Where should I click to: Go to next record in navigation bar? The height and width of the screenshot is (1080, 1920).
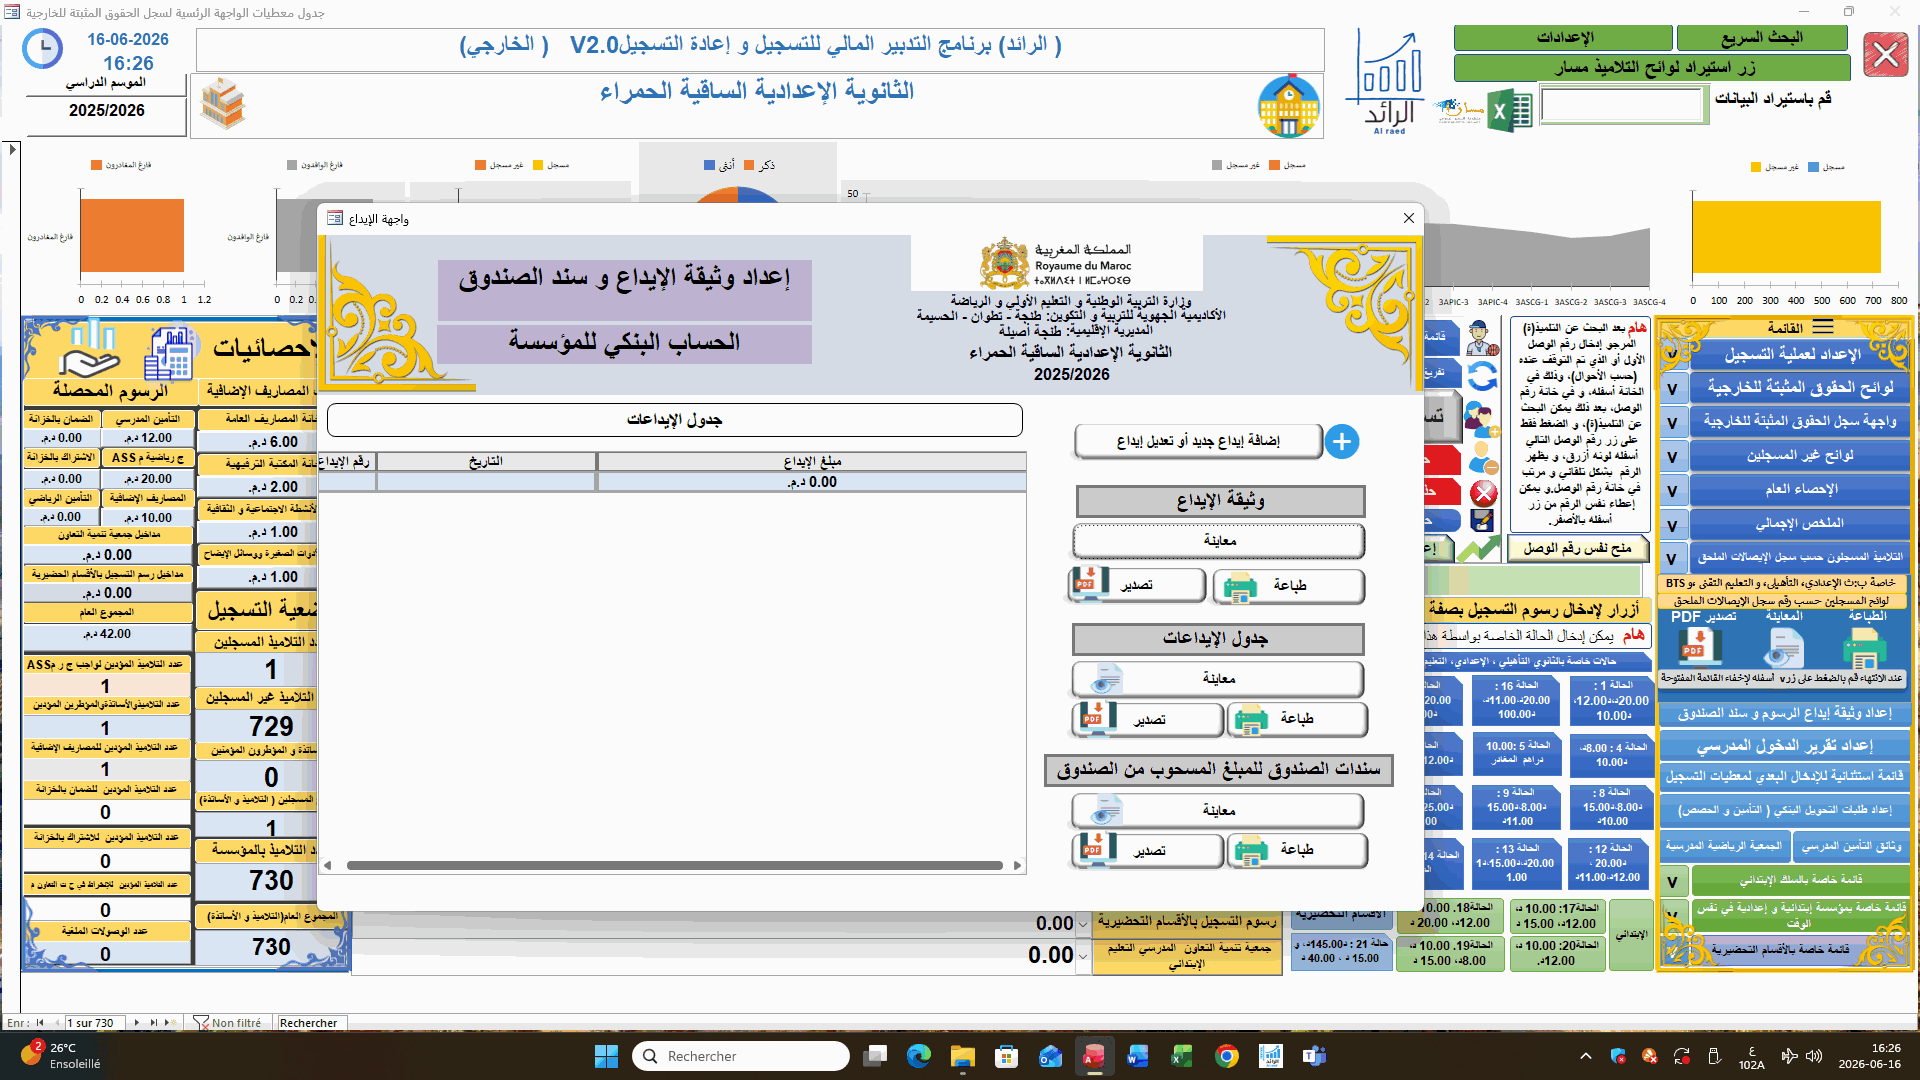tap(137, 1023)
